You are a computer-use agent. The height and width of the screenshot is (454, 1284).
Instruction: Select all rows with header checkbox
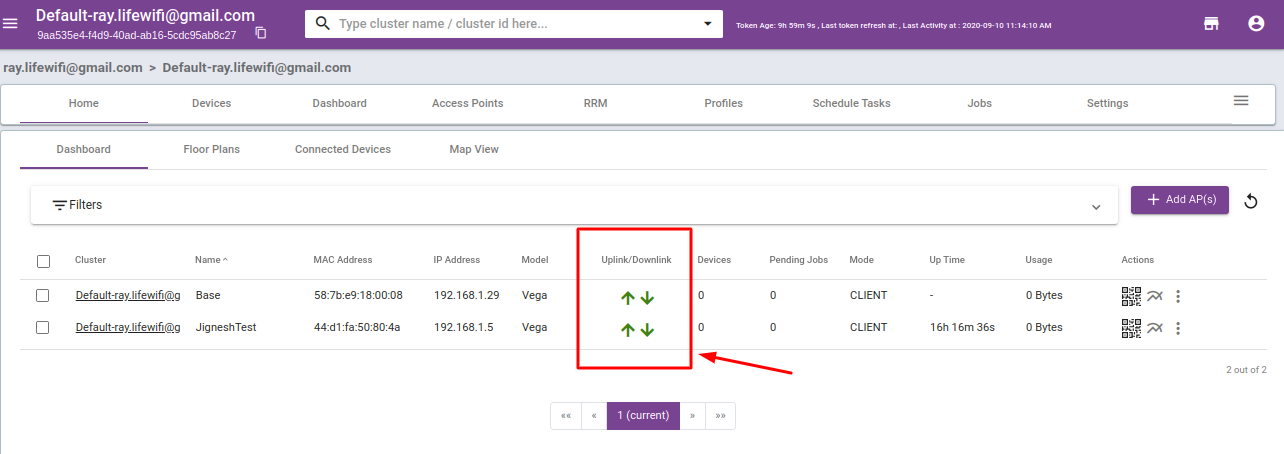coord(43,261)
